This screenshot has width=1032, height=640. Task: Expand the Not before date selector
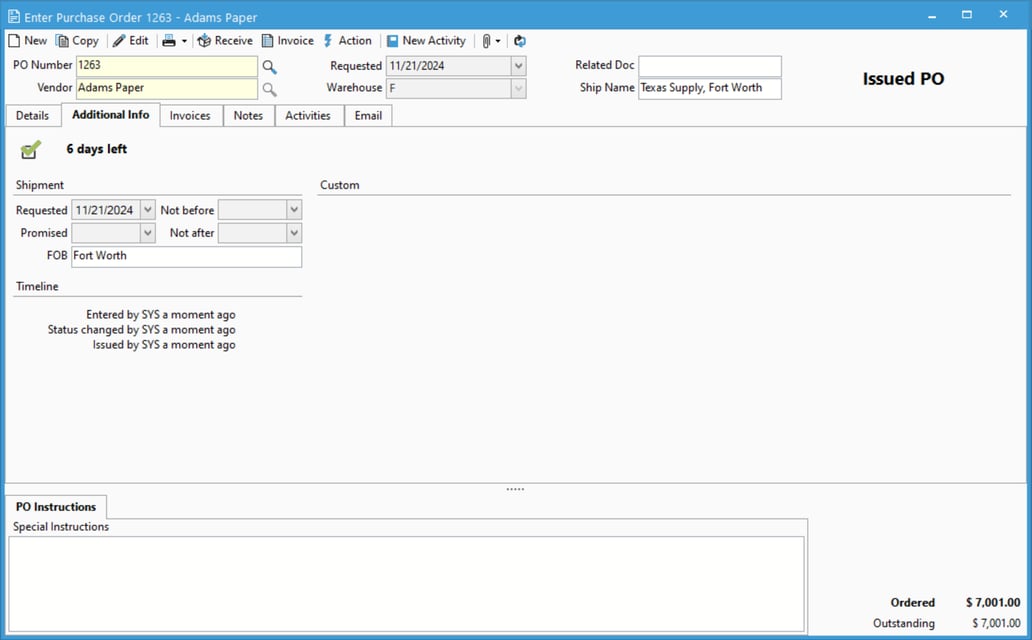click(x=295, y=209)
